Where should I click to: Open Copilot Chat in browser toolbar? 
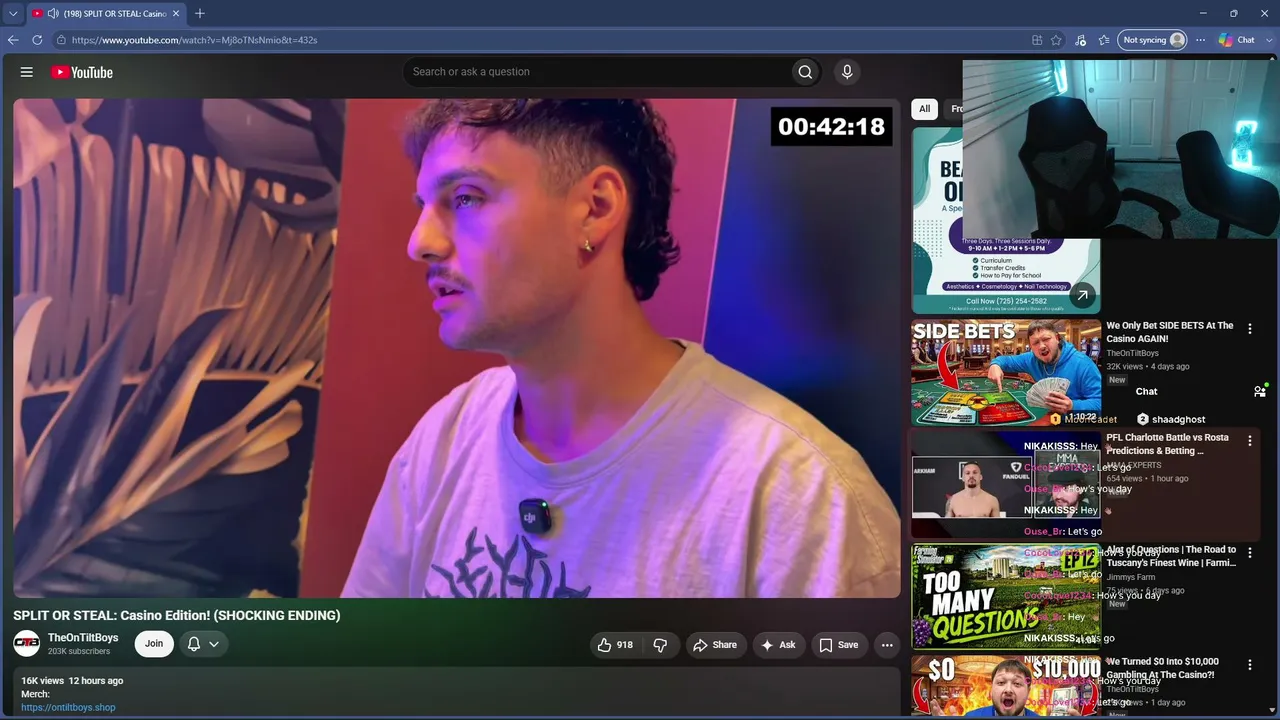[x=1237, y=40]
